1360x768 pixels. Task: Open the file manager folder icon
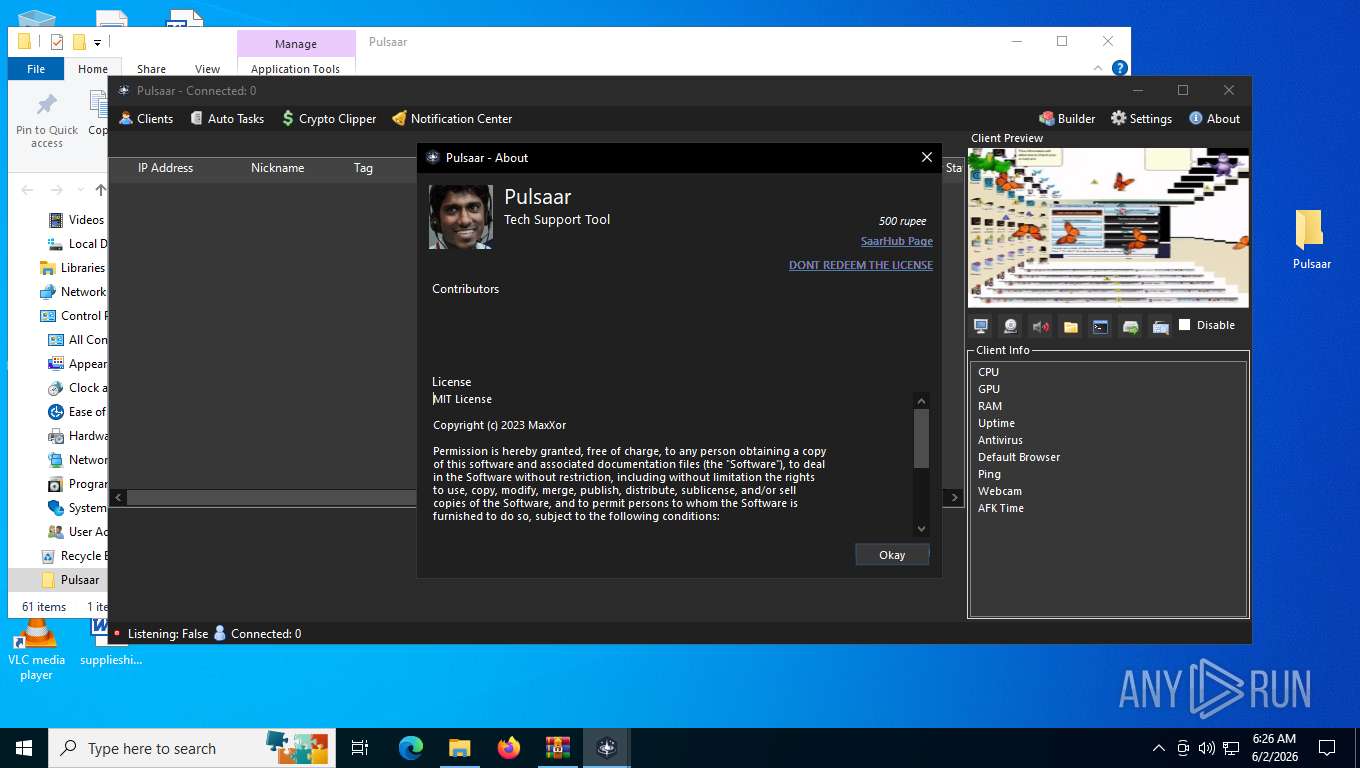point(1070,326)
